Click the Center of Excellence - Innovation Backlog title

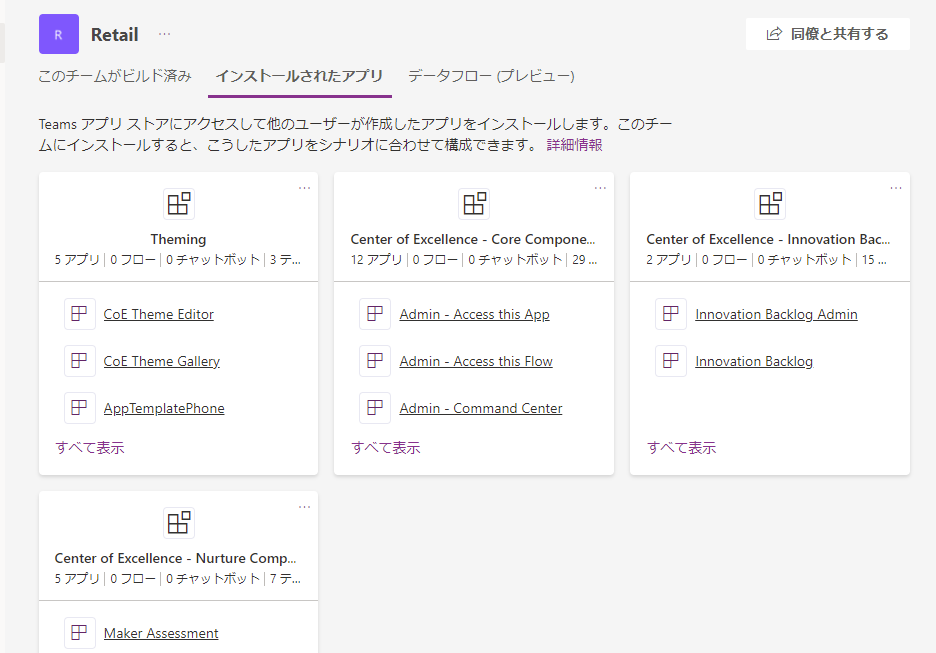(x=768, y=239)
